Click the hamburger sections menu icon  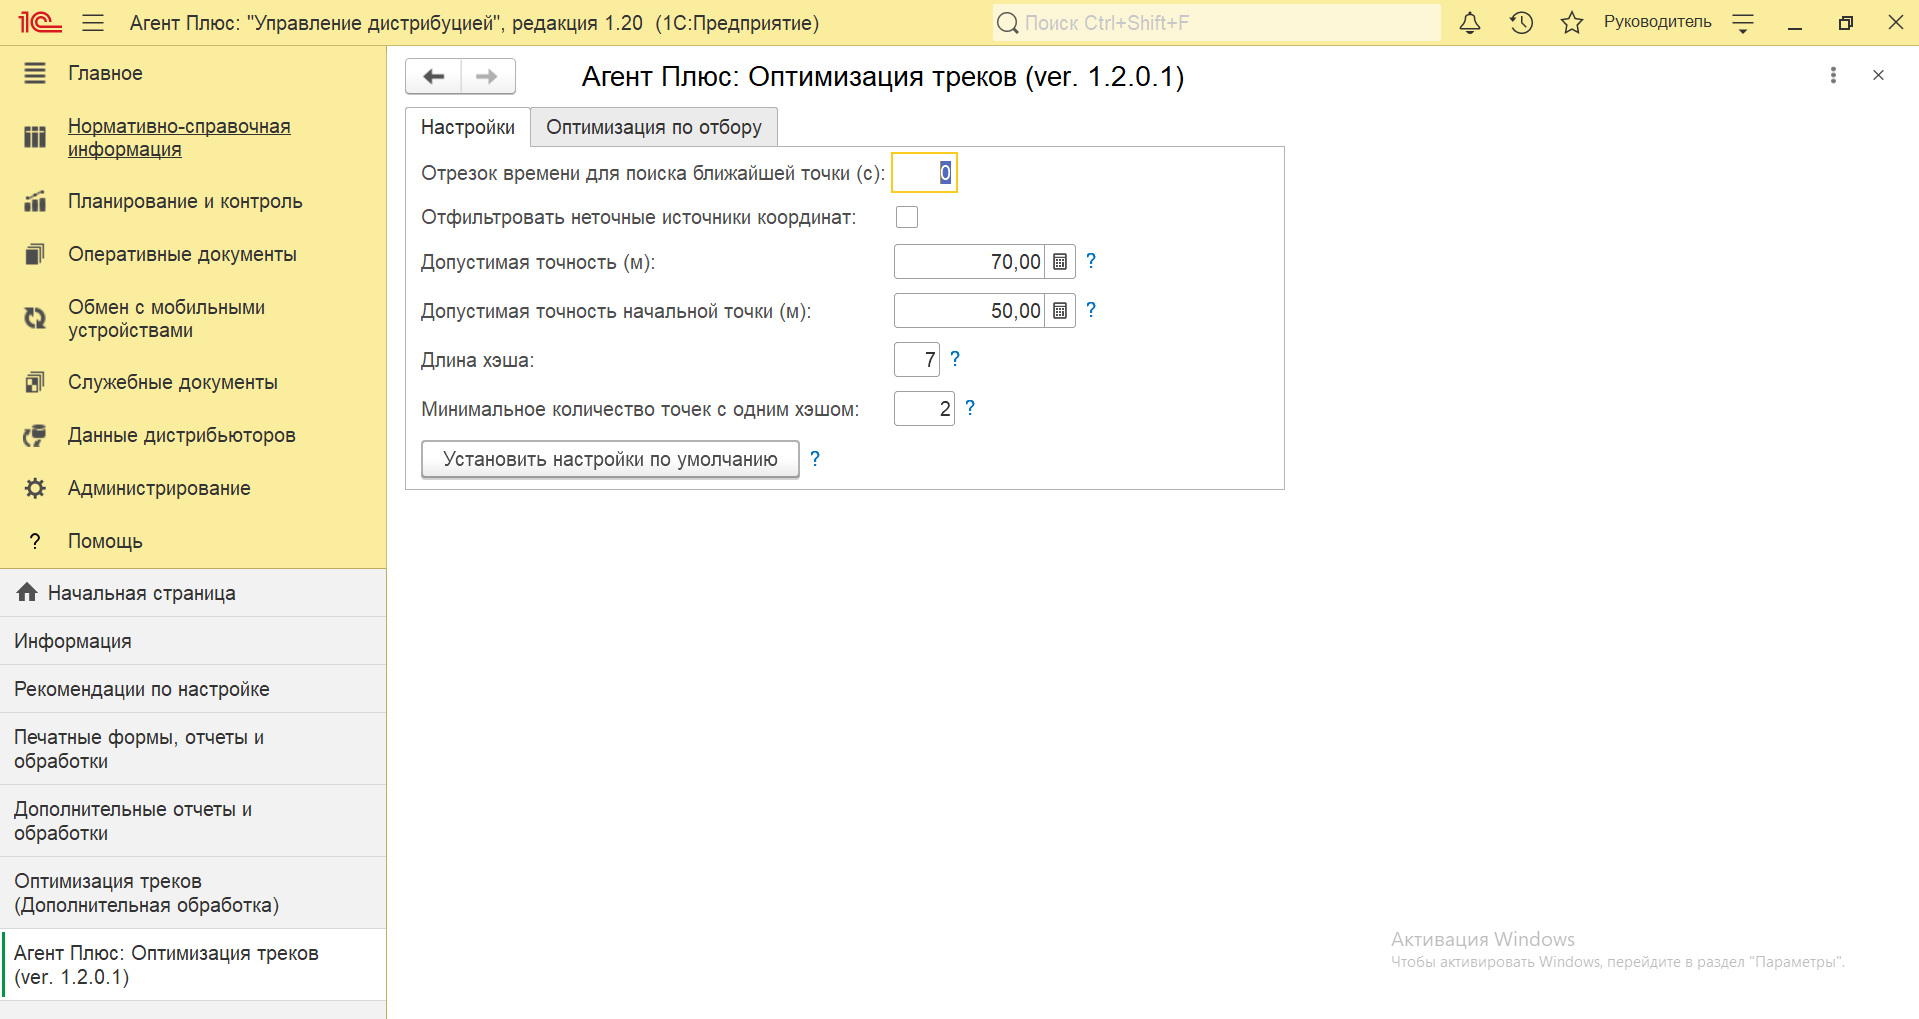(x=93, y=23)
